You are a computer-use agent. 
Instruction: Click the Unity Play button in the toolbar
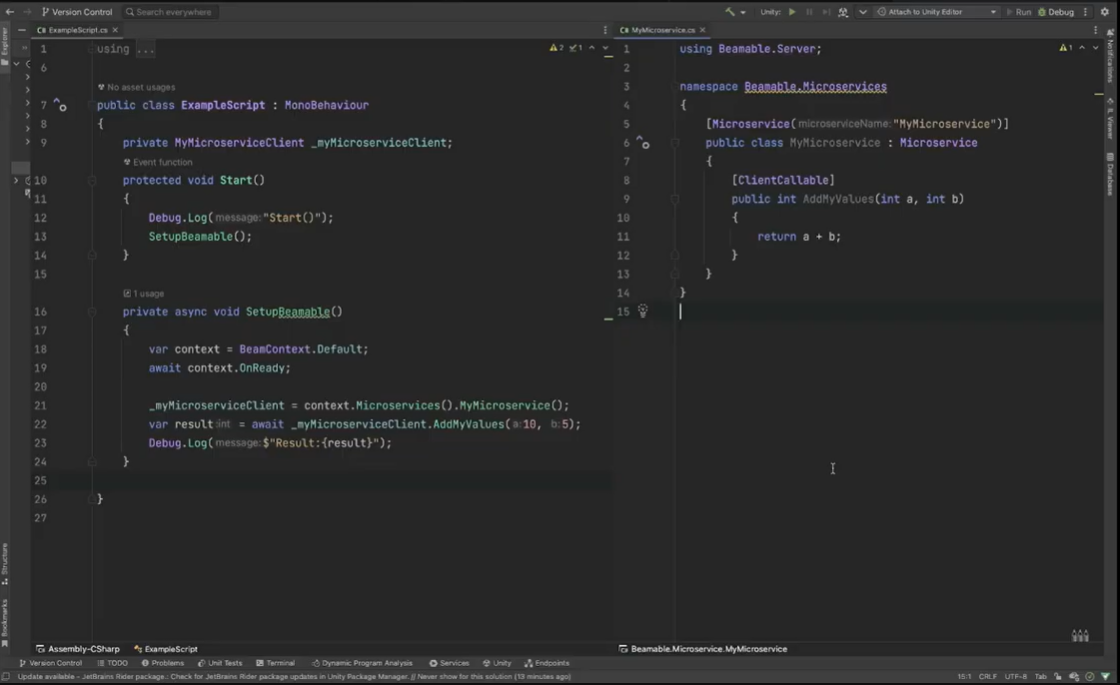tap(792, 12)
